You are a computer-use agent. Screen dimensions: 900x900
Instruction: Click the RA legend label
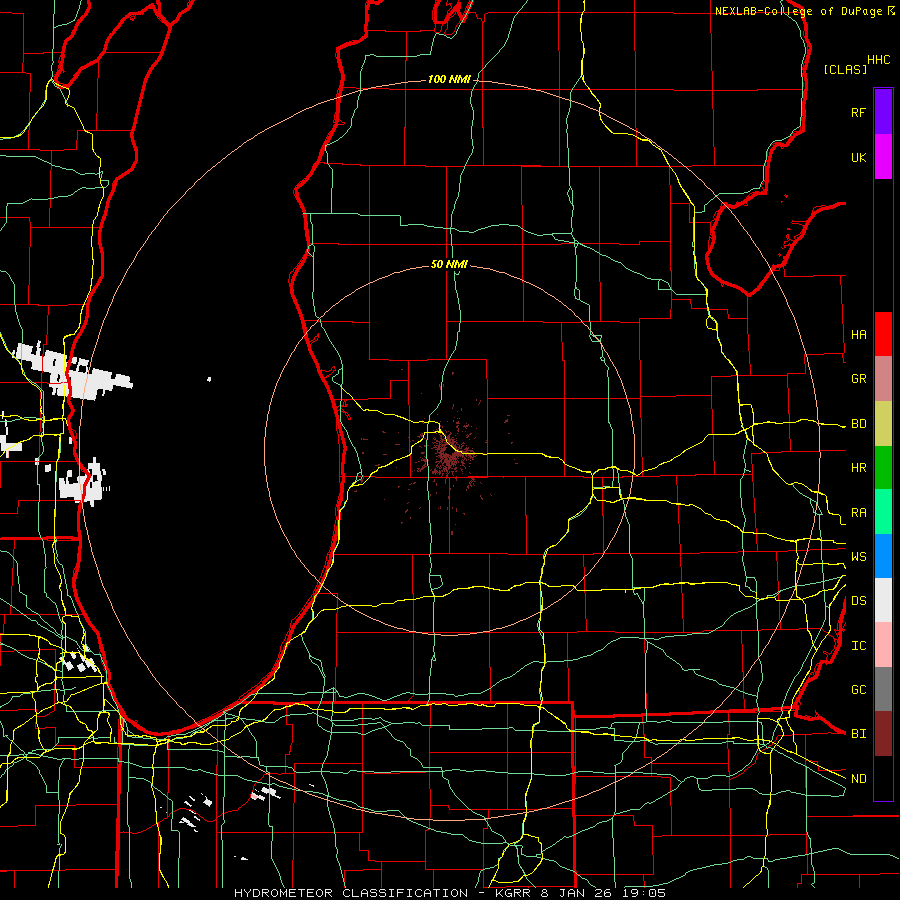pyautogui.click(x=859, y=512)
